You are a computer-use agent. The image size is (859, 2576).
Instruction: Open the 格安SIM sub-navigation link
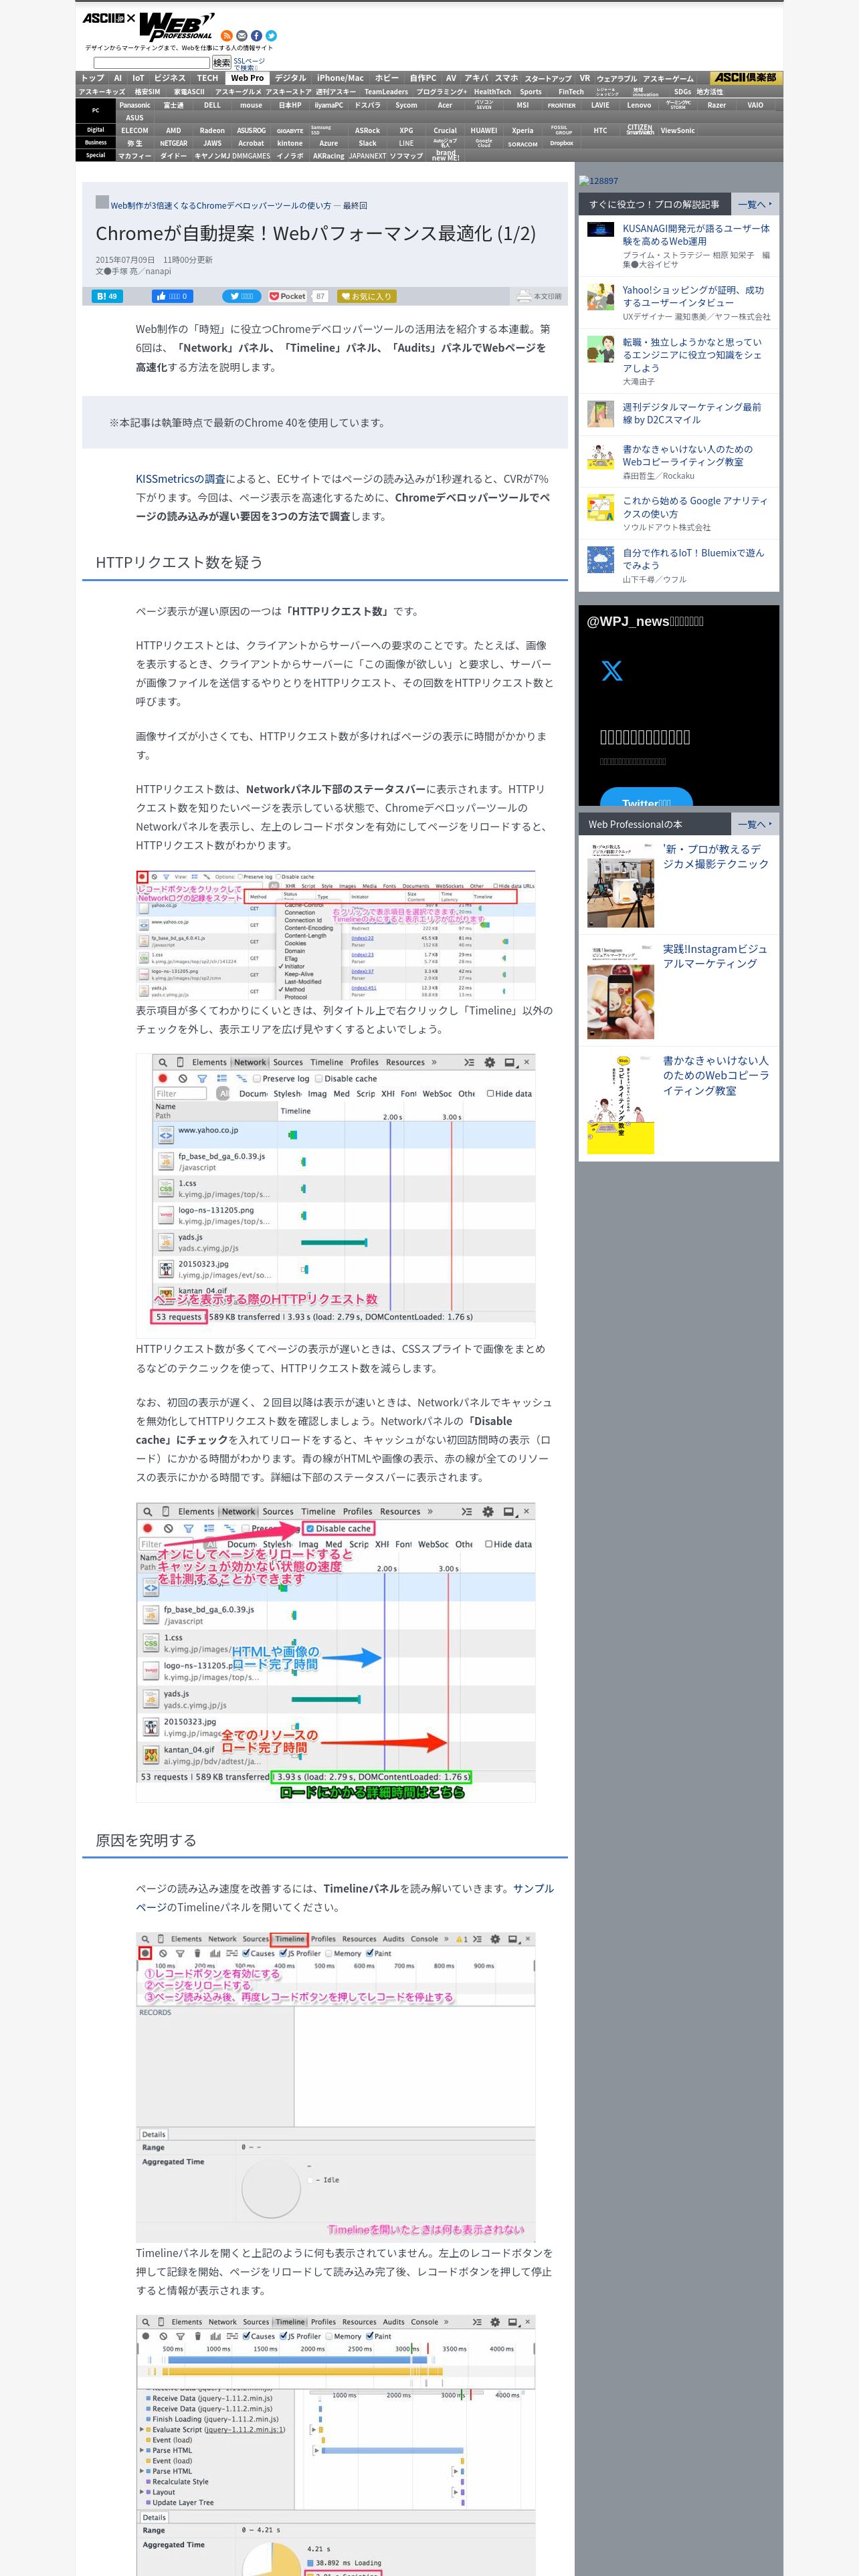[x=147, y=92]
